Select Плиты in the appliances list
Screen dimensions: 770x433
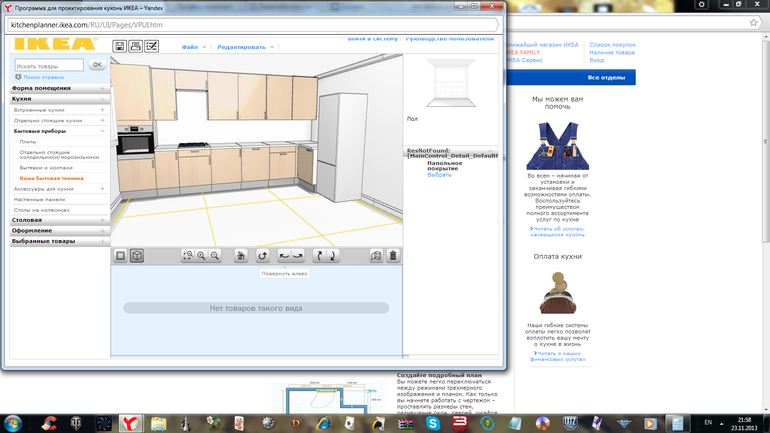tap(28, 142)
